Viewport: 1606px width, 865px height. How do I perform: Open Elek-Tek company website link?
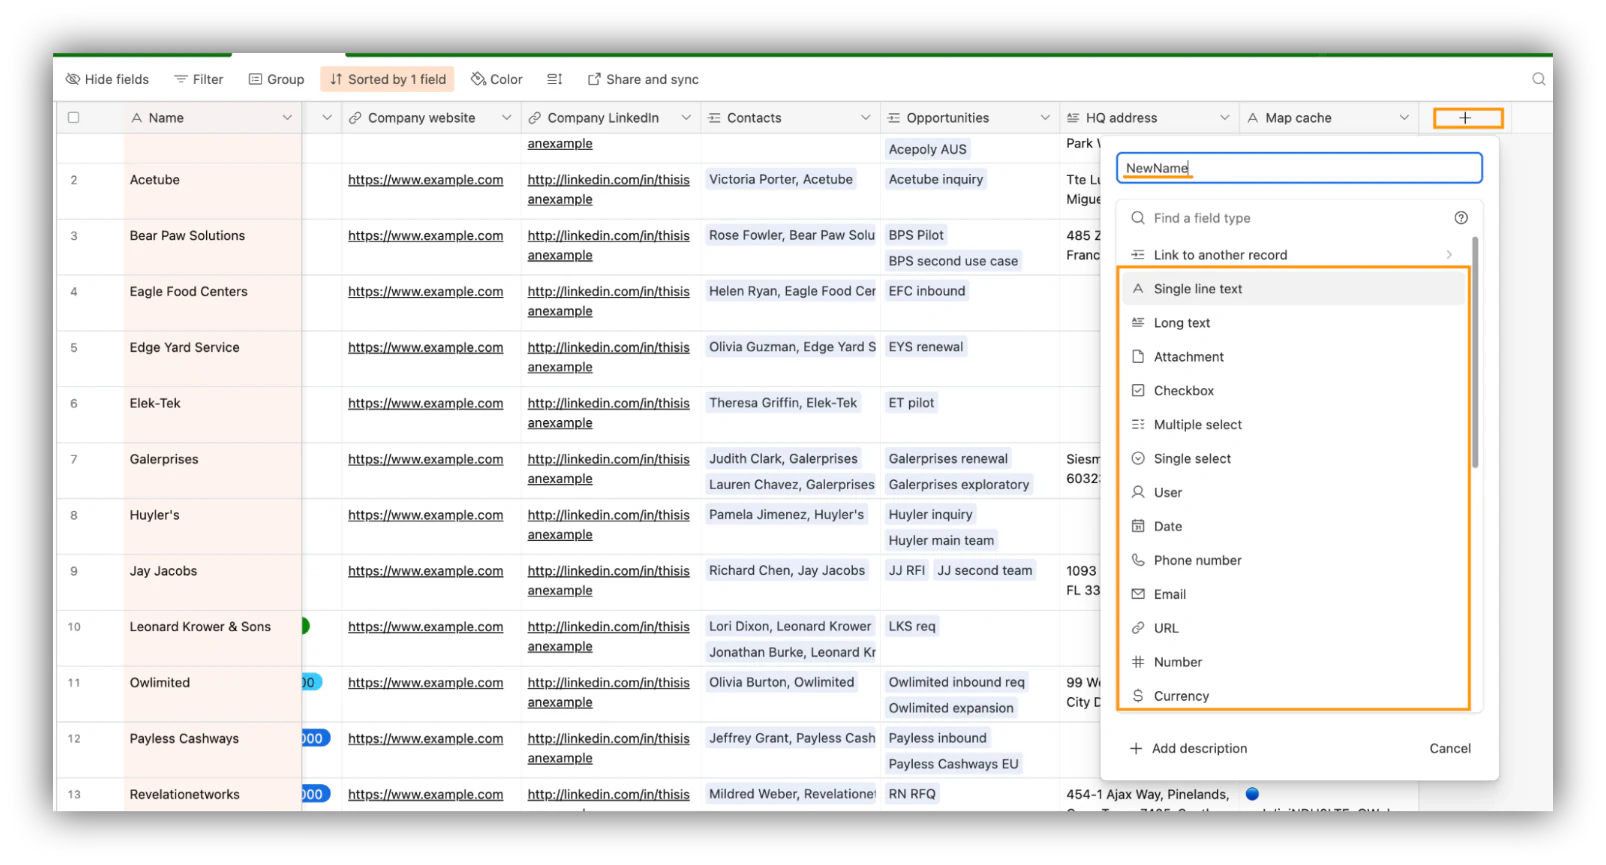(426, 404)
